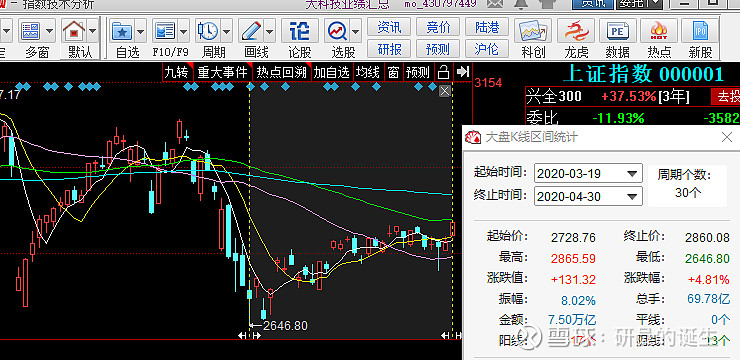Click the 竞价 toolbar button

[438, 27]
